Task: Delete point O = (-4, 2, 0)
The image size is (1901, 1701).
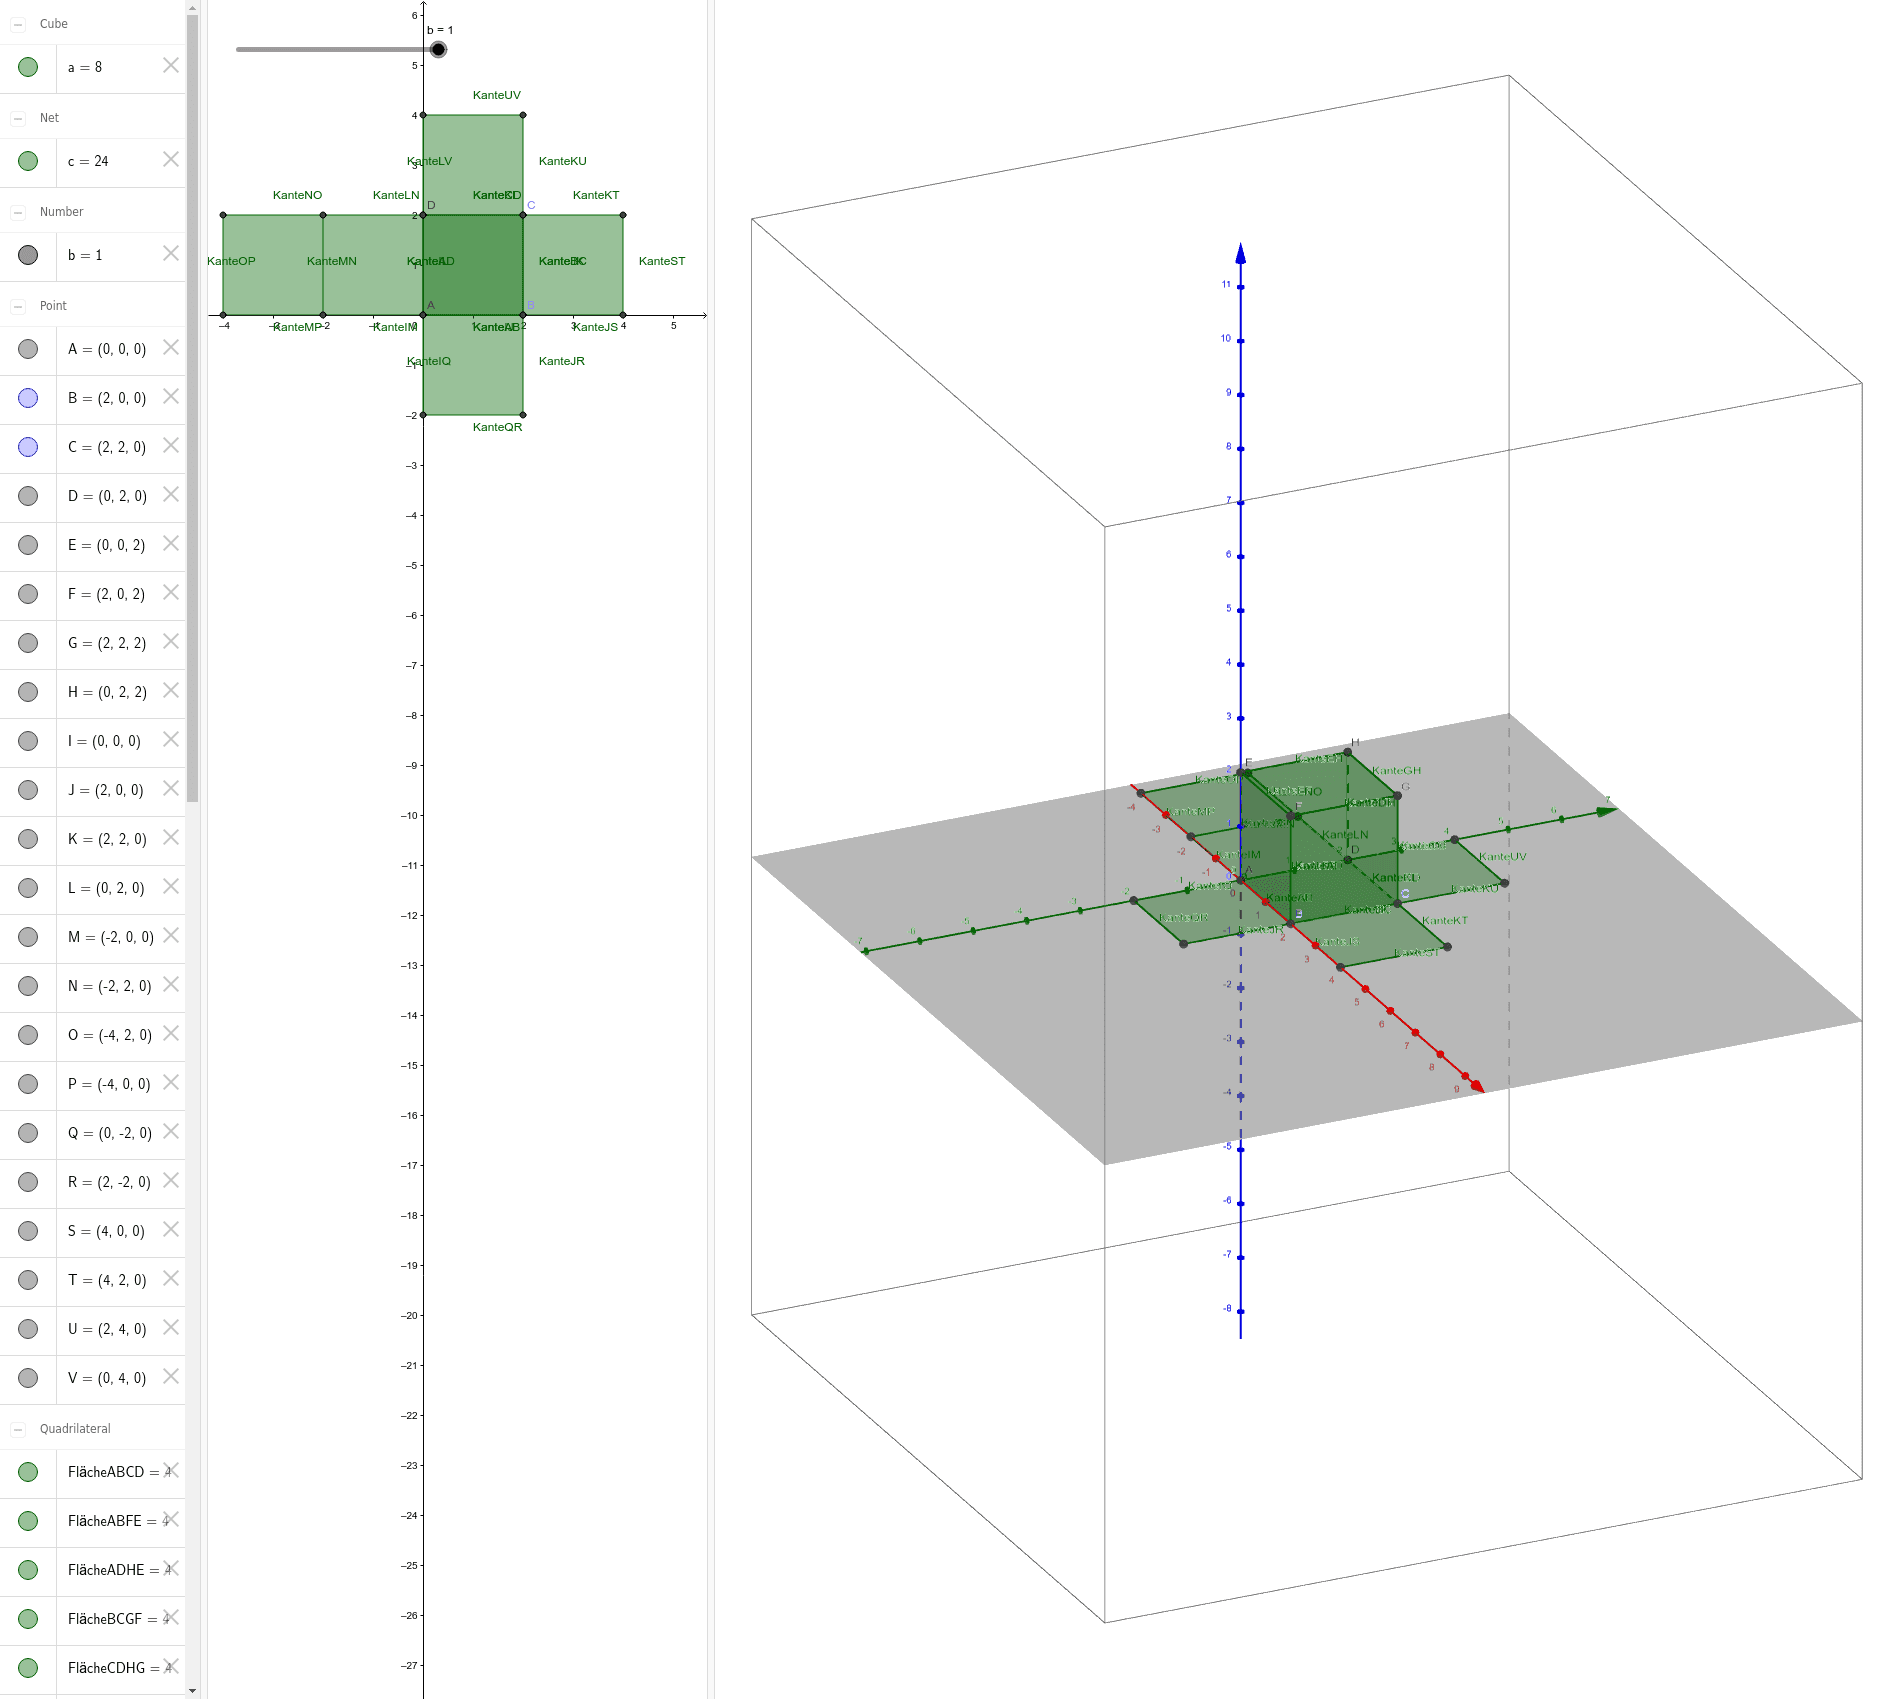Action: pyautogui.click(x=171, y=1033)
